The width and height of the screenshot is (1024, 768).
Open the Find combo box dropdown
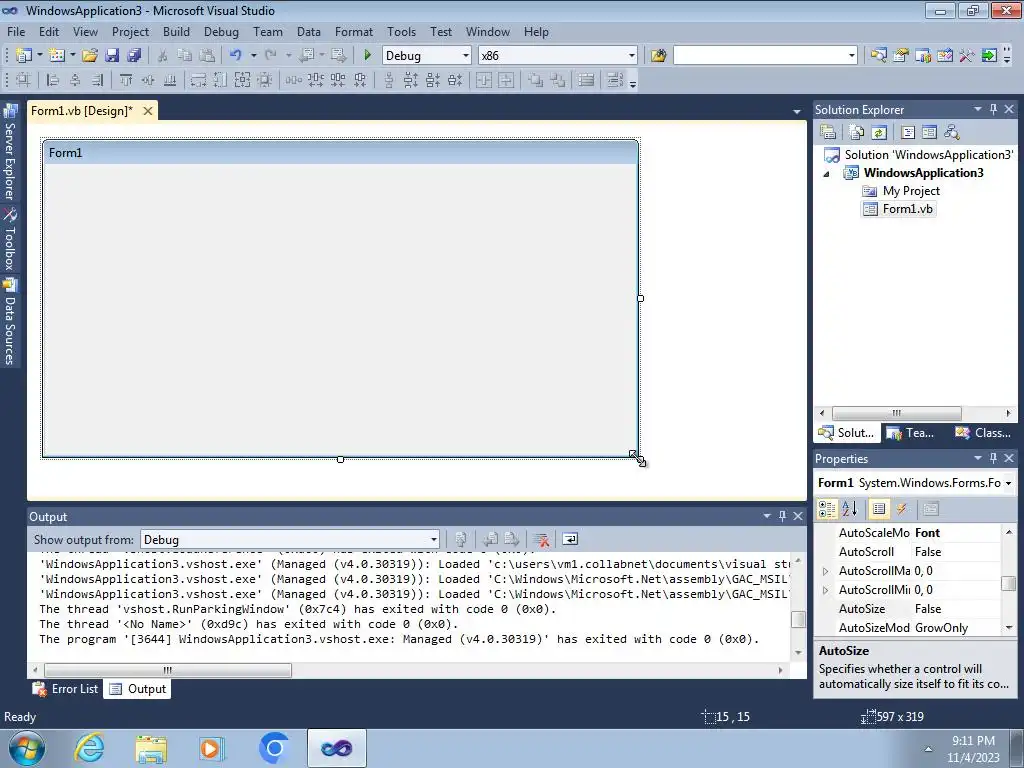[852, 56]
